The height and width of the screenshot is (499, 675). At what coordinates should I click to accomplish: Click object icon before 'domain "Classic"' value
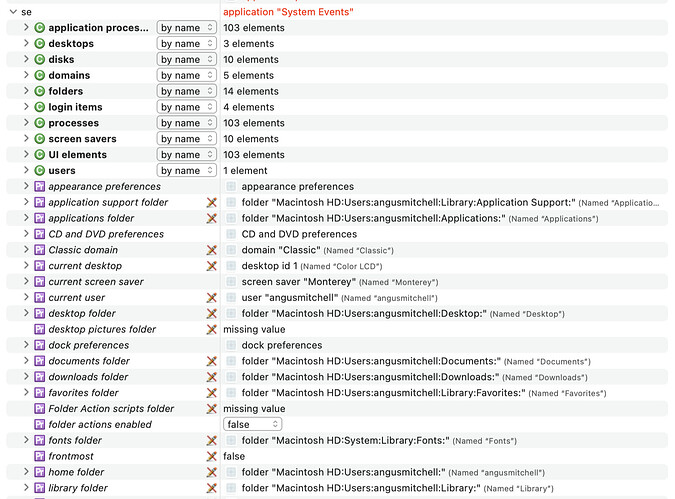click(x=231, y=250)
